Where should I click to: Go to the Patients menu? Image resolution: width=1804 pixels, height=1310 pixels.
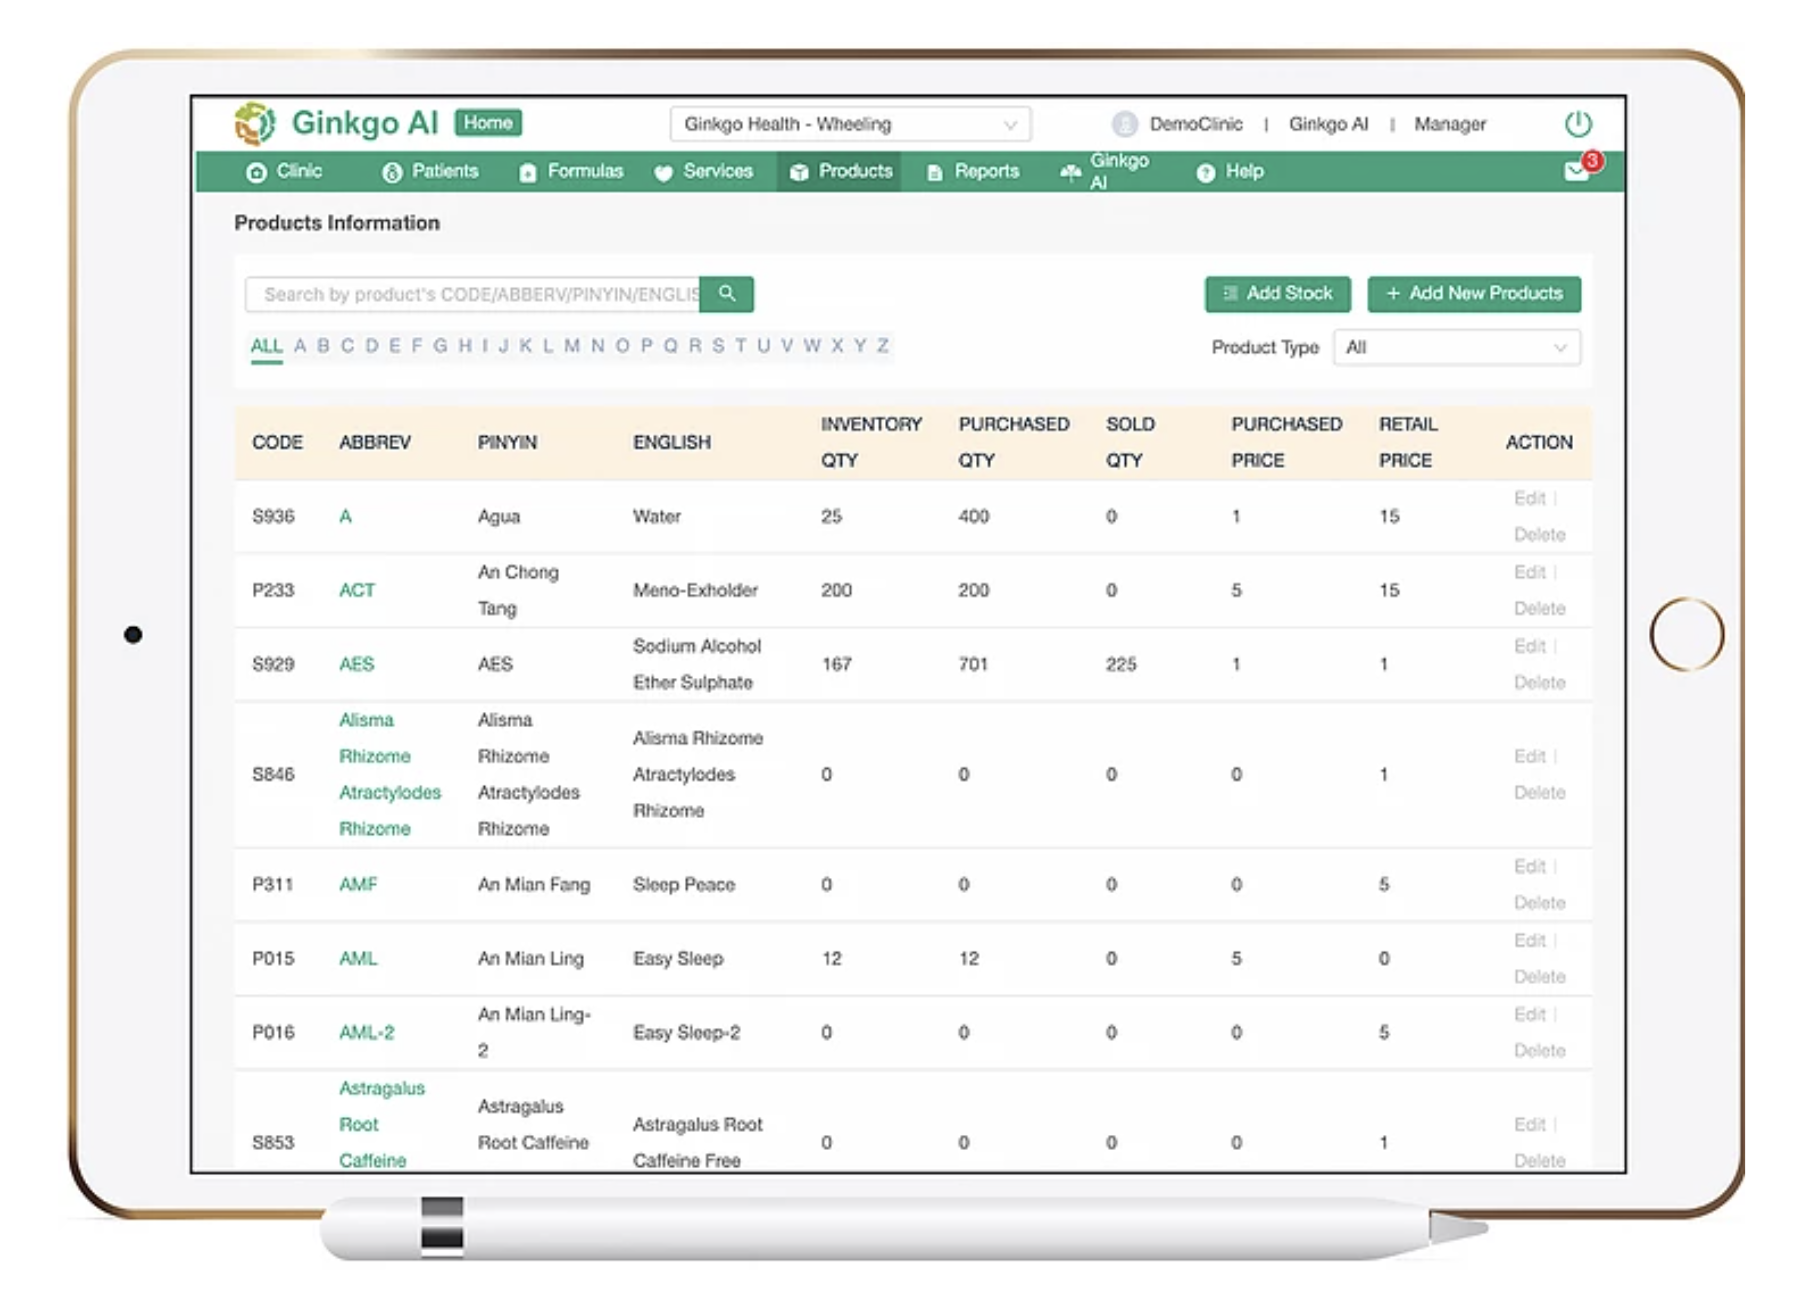coord(431,171)
